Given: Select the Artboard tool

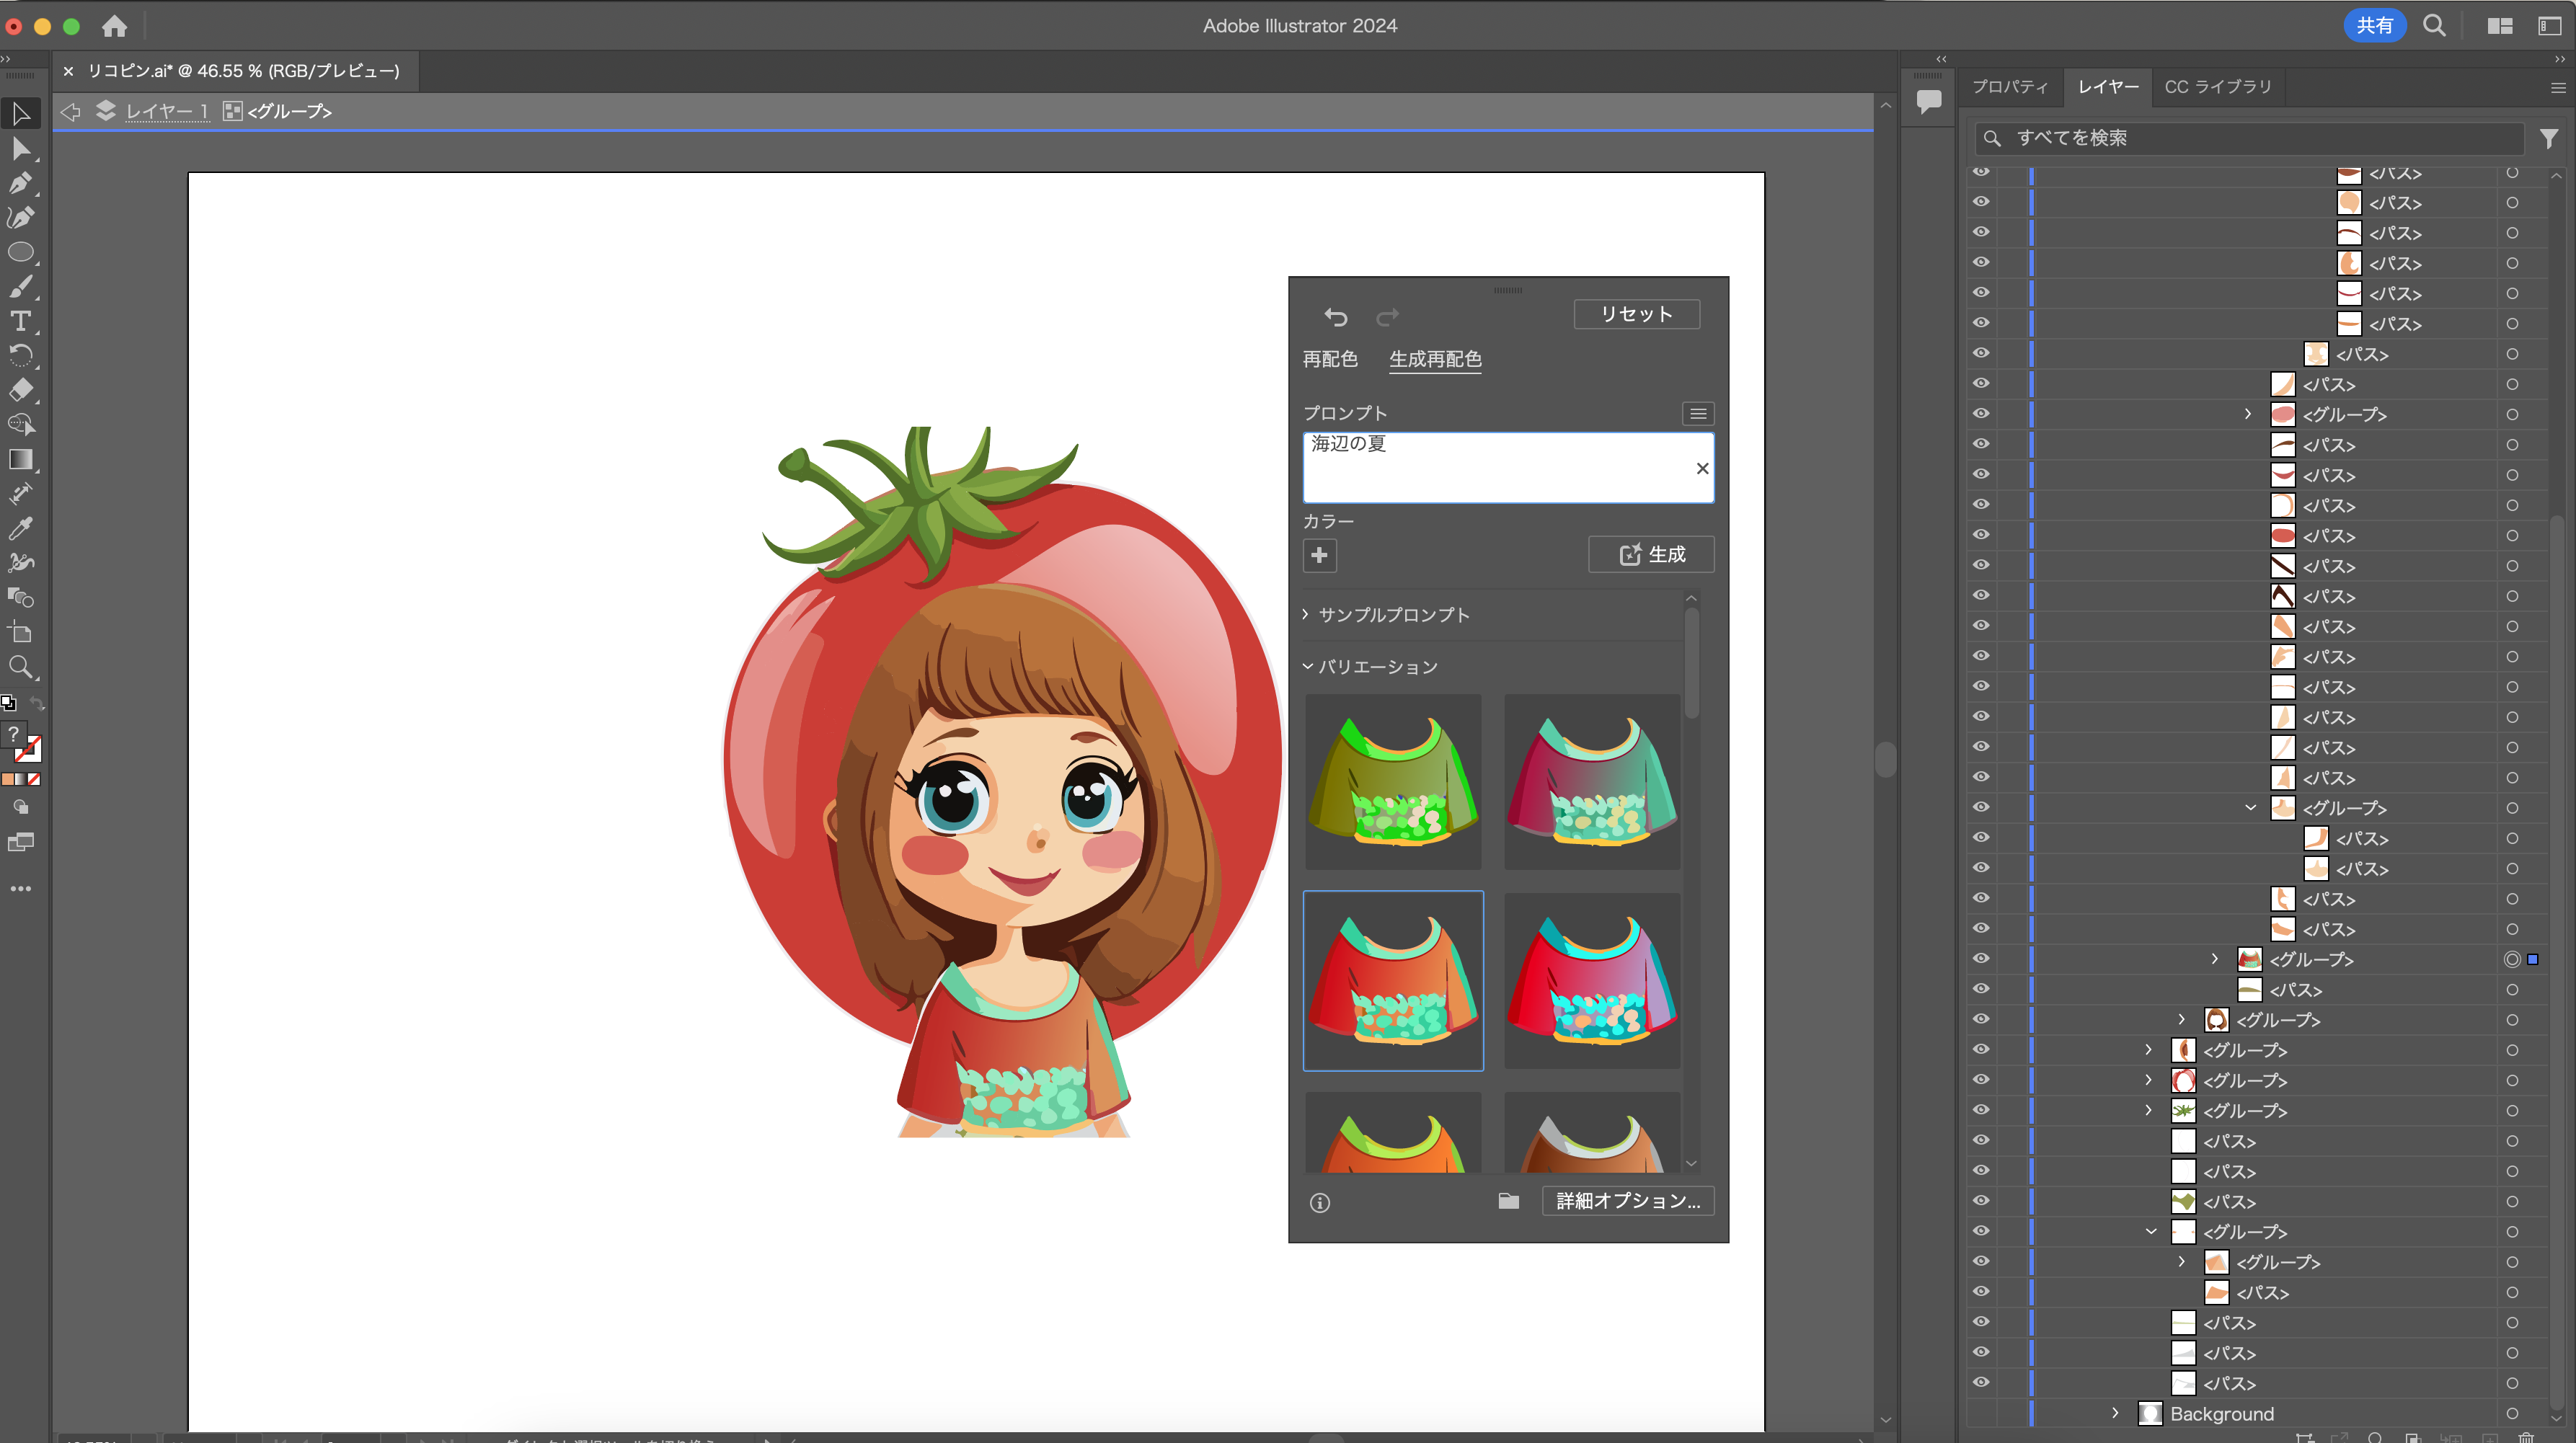Looking at the screenshot, I should click(x=21, y=632).
